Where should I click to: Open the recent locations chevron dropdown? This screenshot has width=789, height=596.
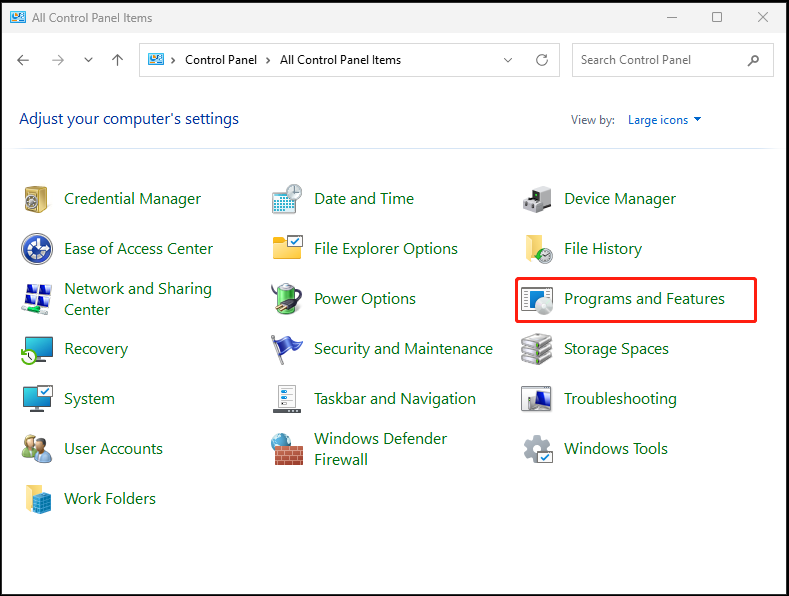click(x=88, y=60)
